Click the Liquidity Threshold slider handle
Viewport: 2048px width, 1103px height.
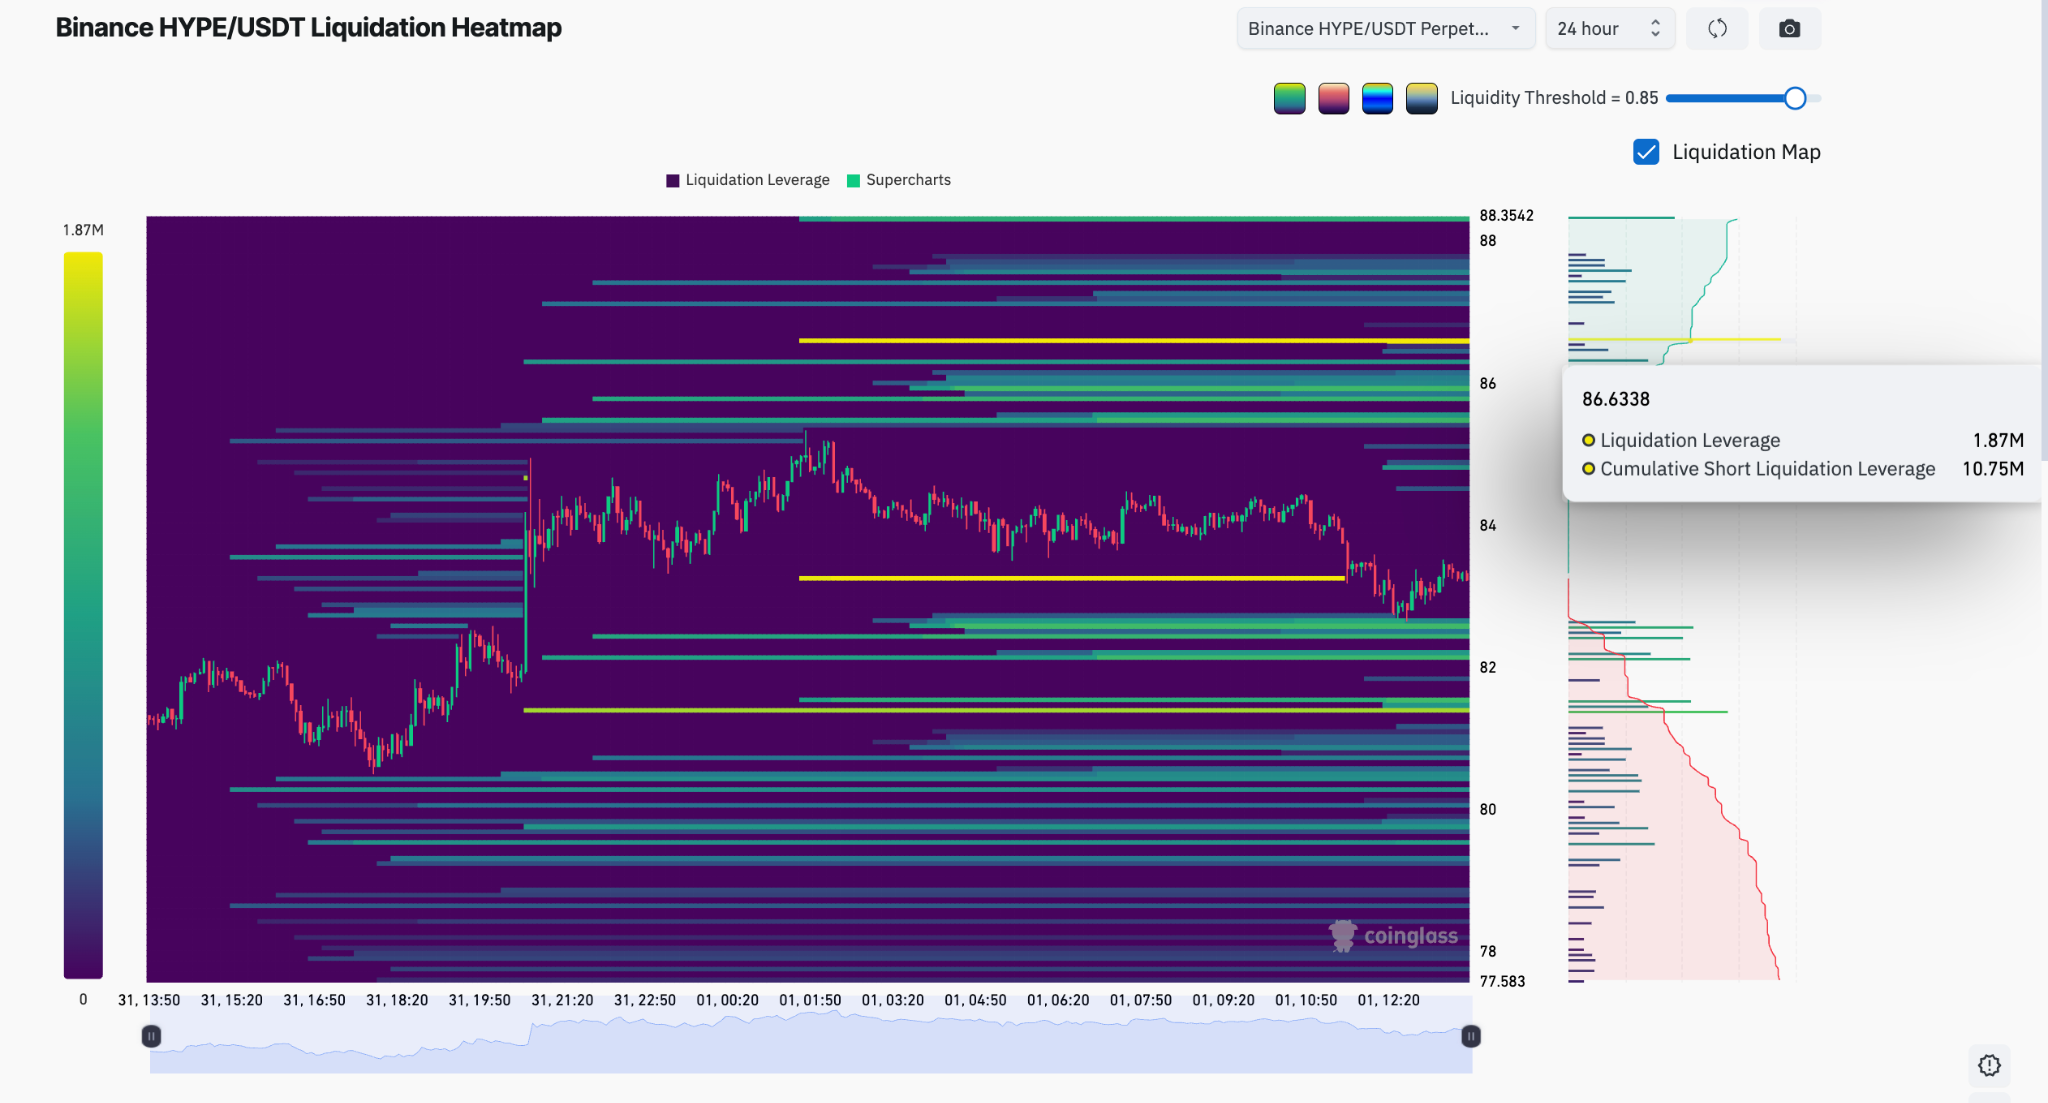click(x=1795, y=98)
